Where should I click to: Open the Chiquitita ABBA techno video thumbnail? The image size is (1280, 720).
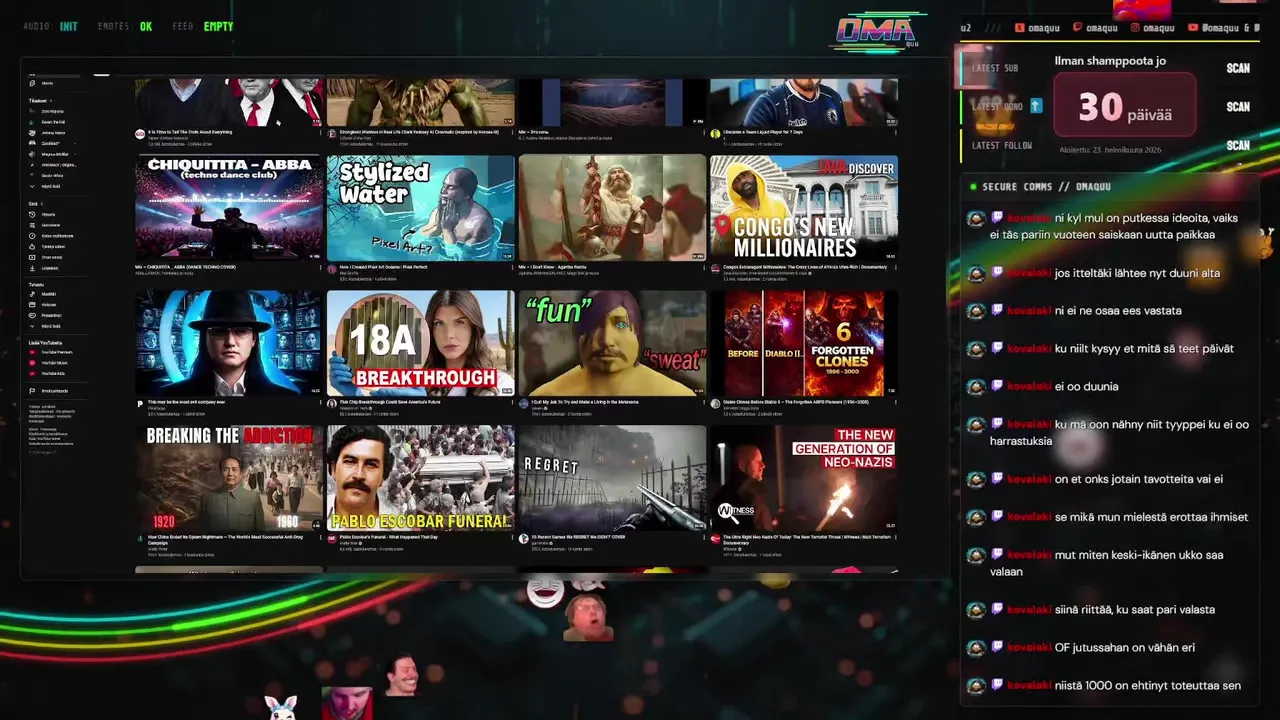pos(229,208)
